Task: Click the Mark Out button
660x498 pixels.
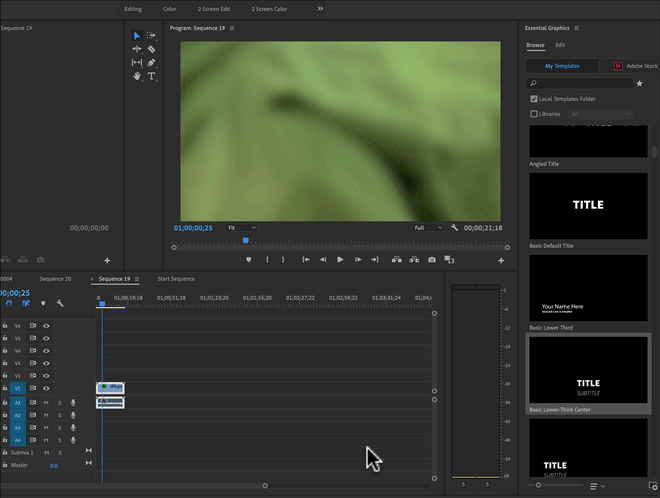Action: tap(283, 260)
